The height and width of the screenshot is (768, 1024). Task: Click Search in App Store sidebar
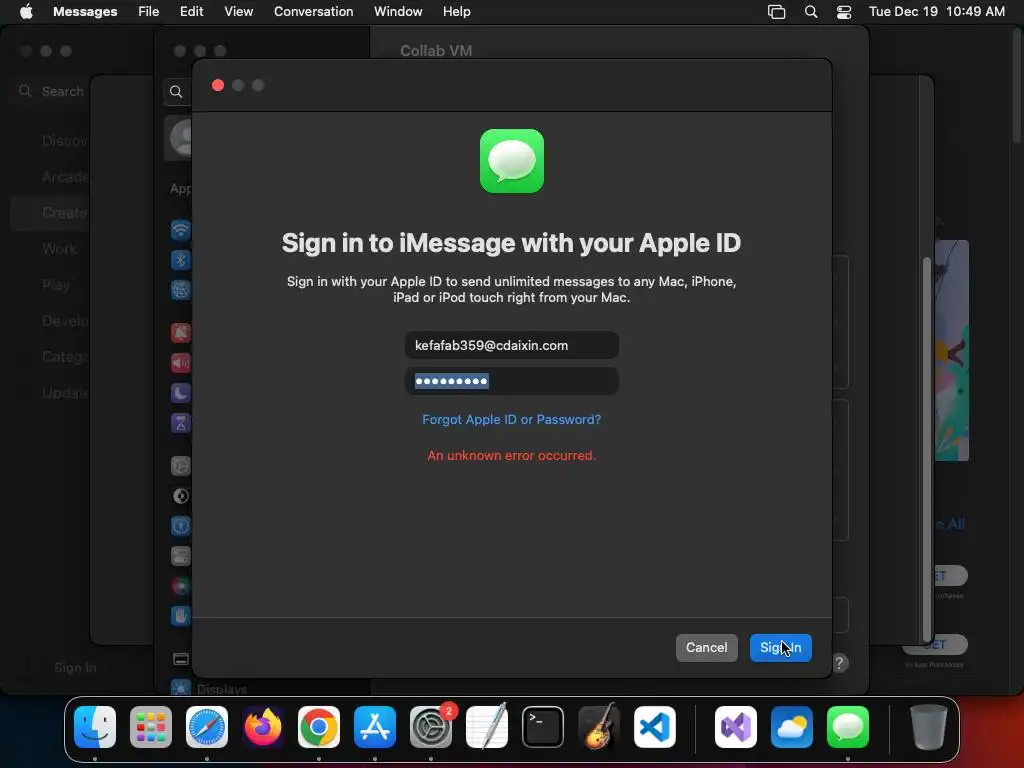click(x=52, y=91)
